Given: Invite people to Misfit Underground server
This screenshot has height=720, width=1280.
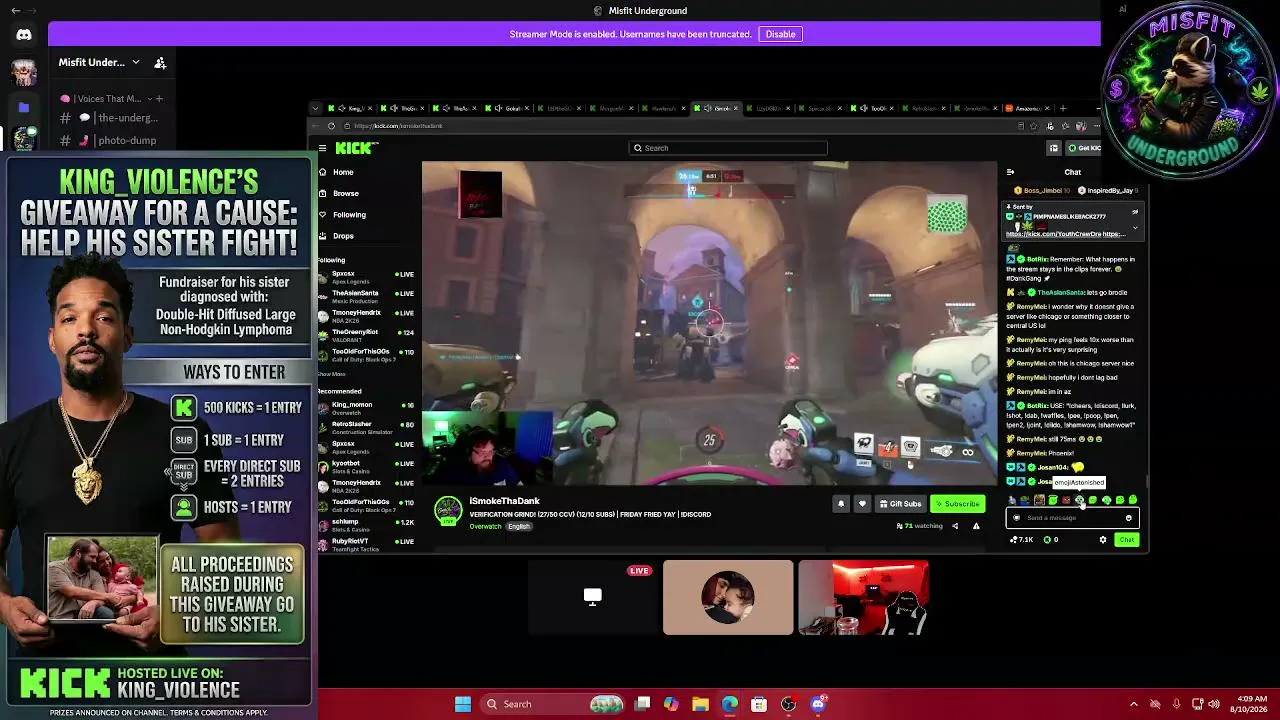Looking at the screenshot, I should tap(160, 62).
